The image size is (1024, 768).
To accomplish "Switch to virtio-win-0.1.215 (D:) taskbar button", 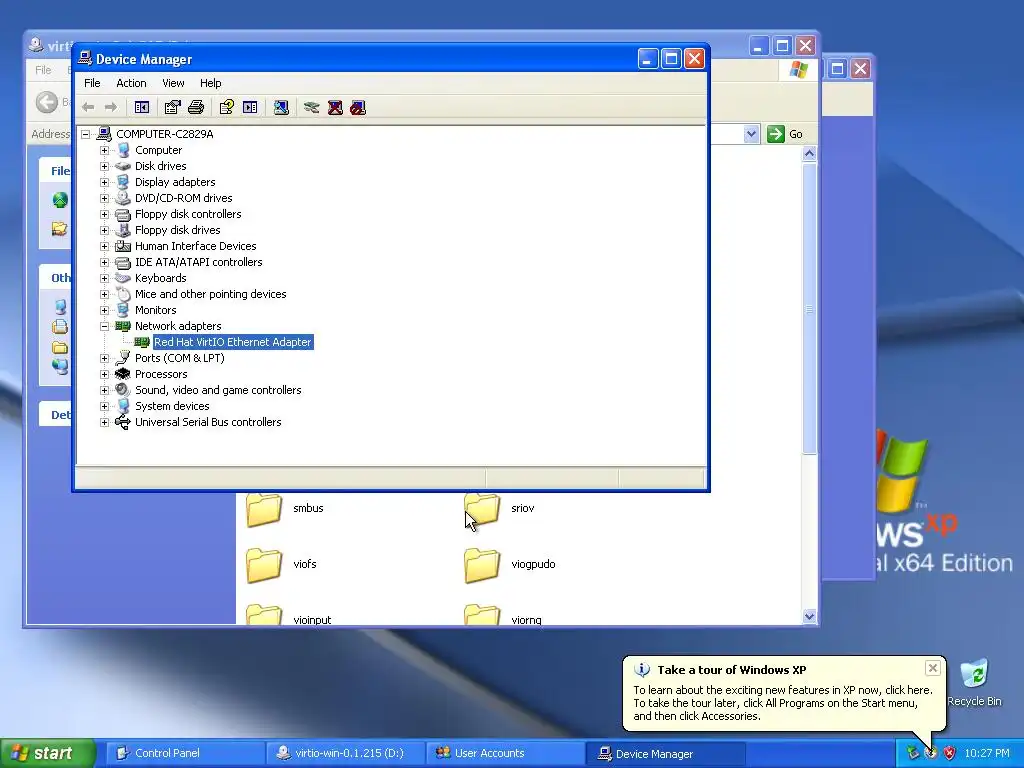I will [345, 753].
